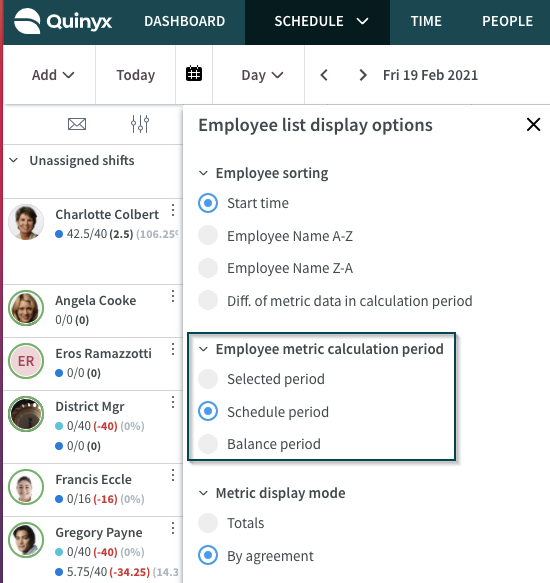Screen dimensions: 550x583
Task: Go to next day arrow
Action: pos(363,75)
